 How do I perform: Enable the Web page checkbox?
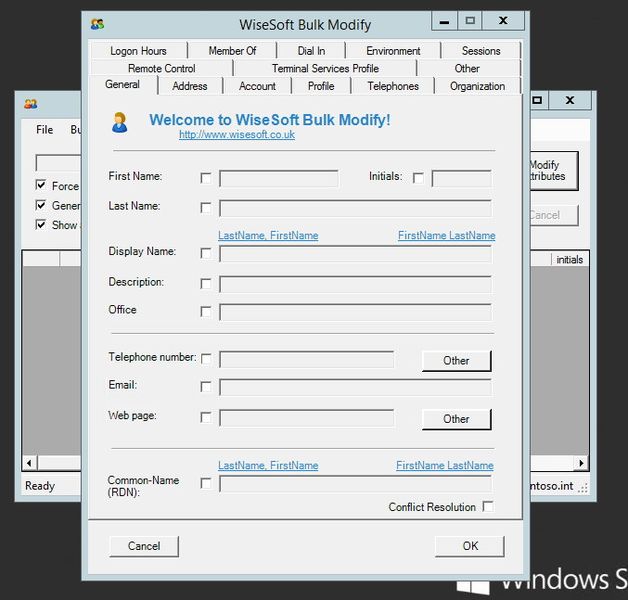click(206, 418)
